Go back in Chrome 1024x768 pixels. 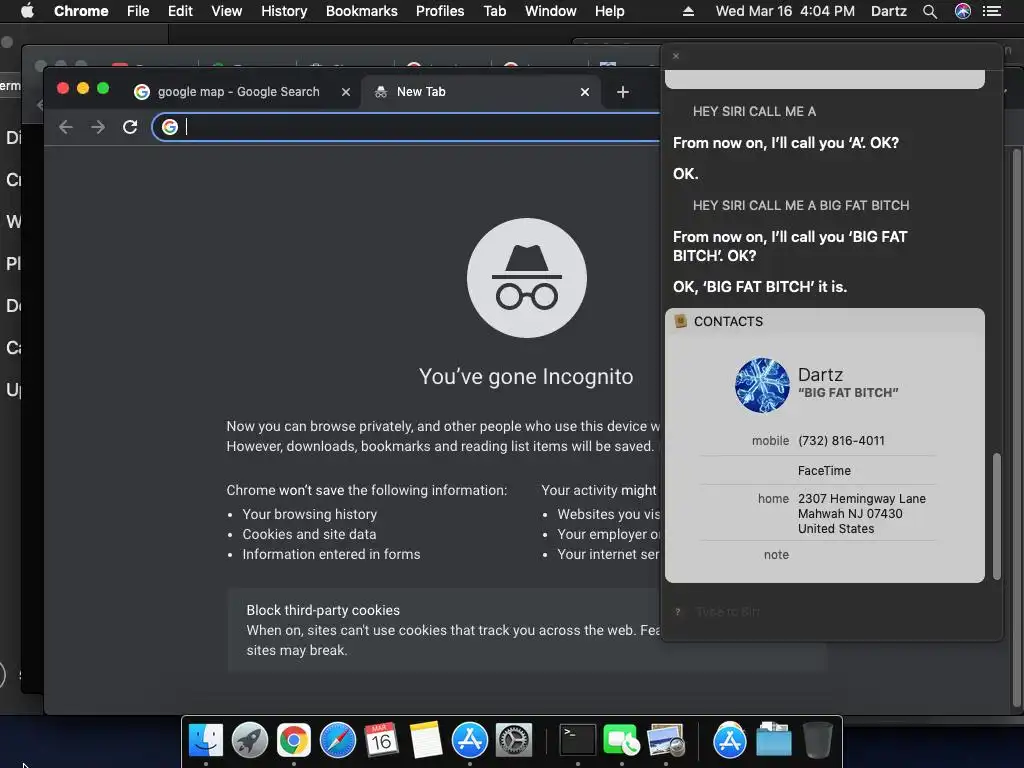click(x=65, y=127)
